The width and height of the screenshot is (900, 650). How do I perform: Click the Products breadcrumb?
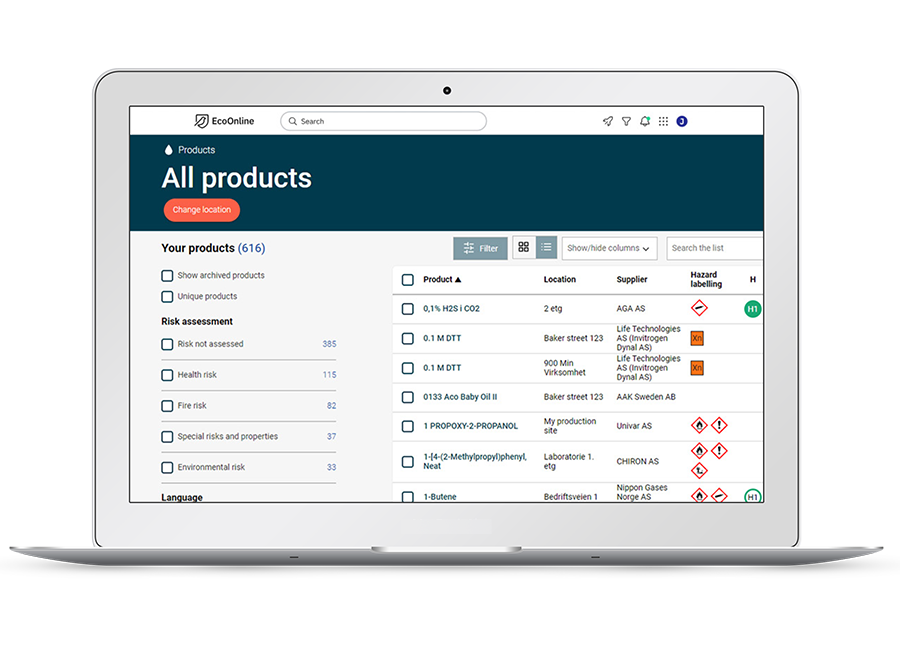pyautogui.click(x=196, y=150)
